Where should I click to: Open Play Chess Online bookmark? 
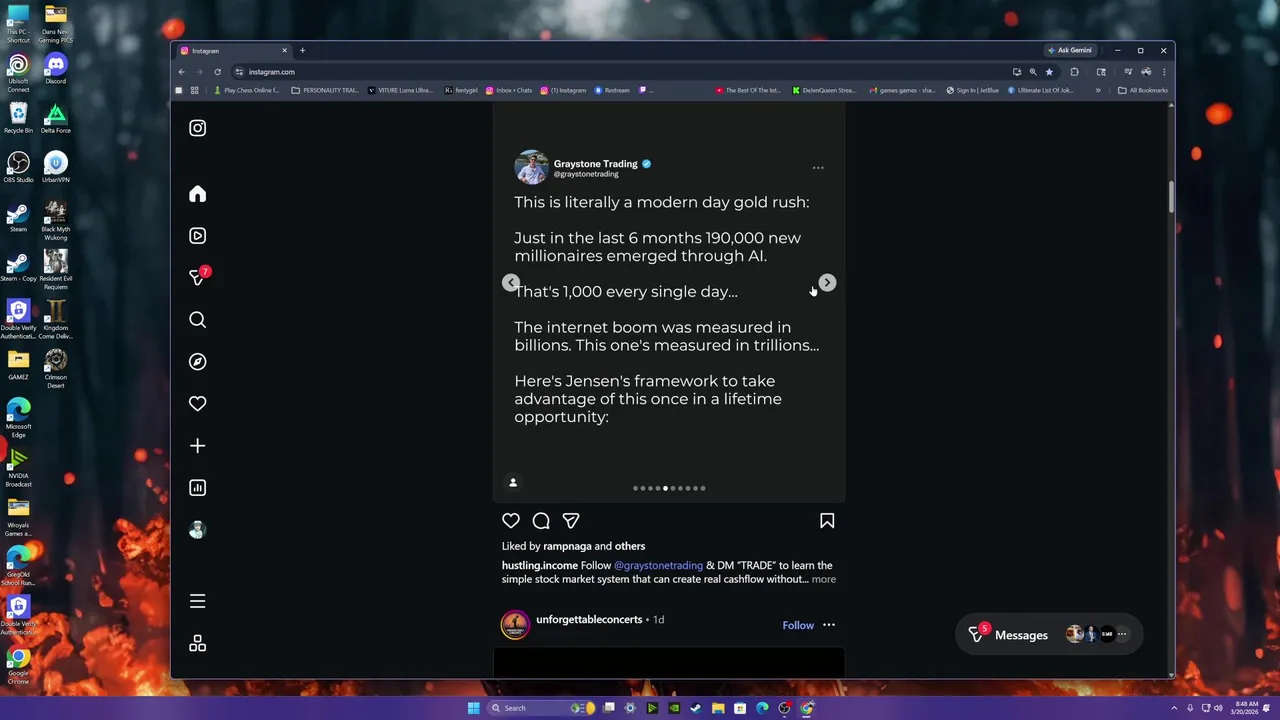point(247,90)
